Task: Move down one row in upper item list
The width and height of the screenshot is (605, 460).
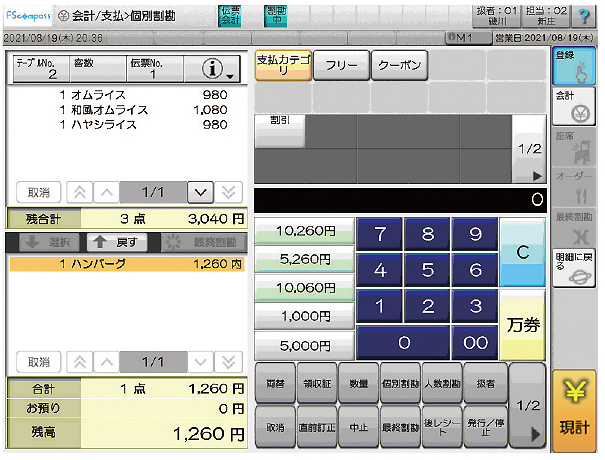Action: pos(200,192)
